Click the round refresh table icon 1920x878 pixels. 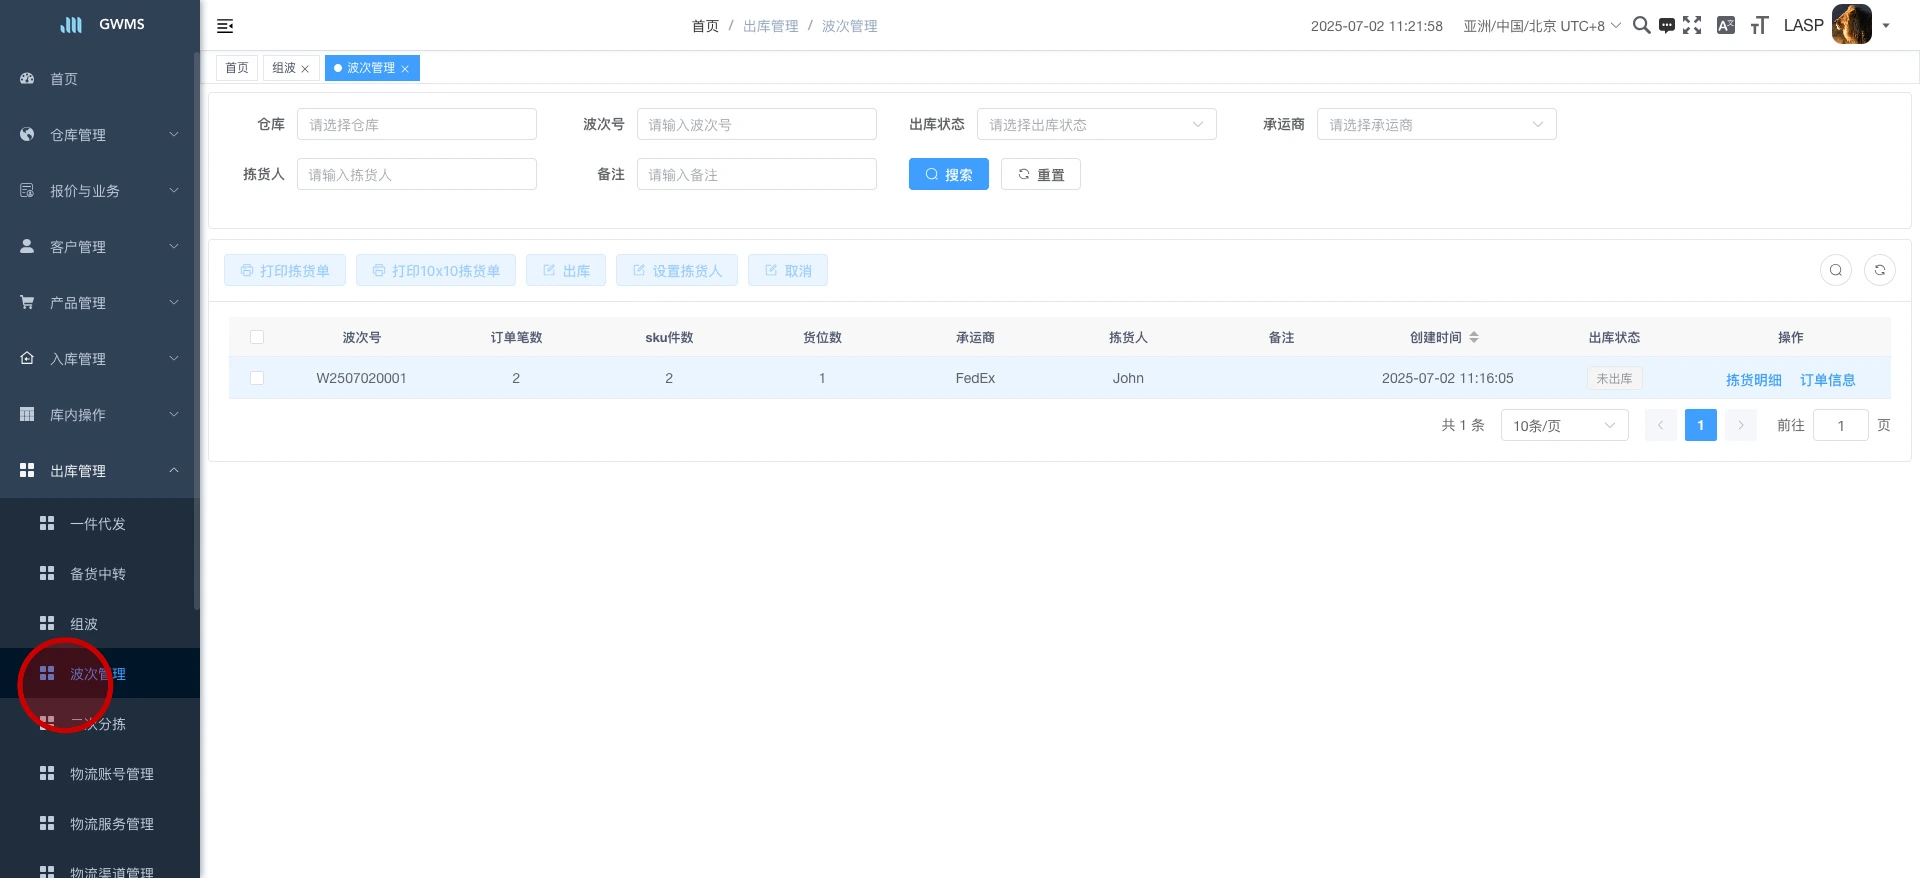coord(1879,270)
